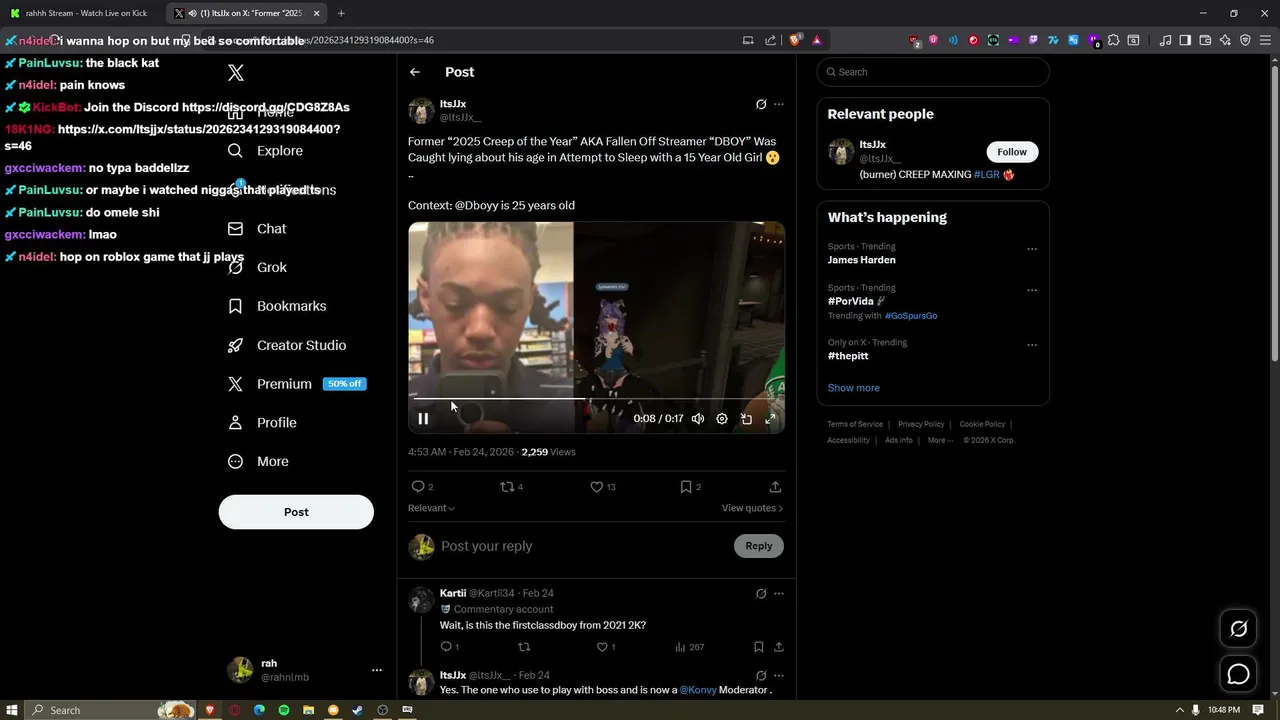1280x720 pixels.
Task: Open the Relevant replies sort dropdown
Action: click(431, 508)
